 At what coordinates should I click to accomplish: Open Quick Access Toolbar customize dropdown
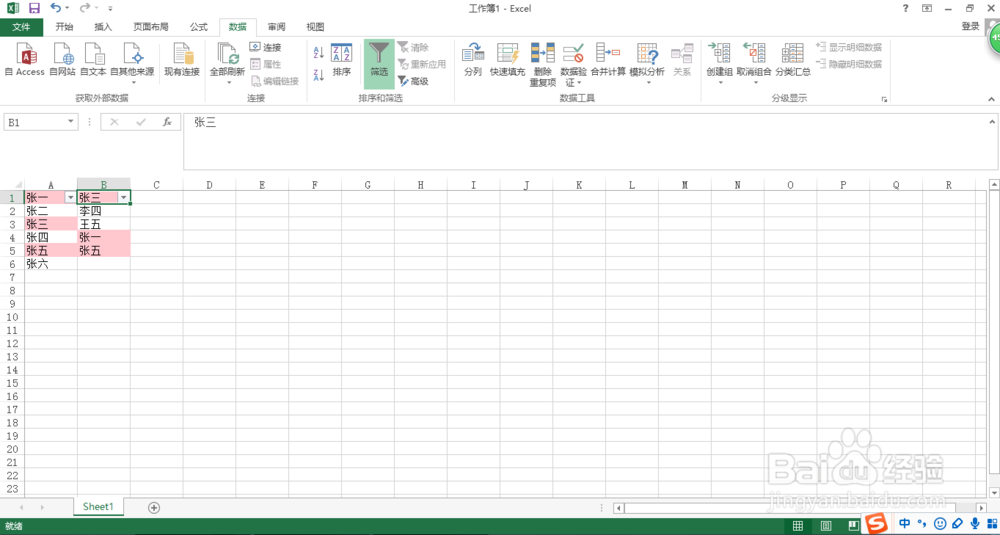[x=110, y=9]
